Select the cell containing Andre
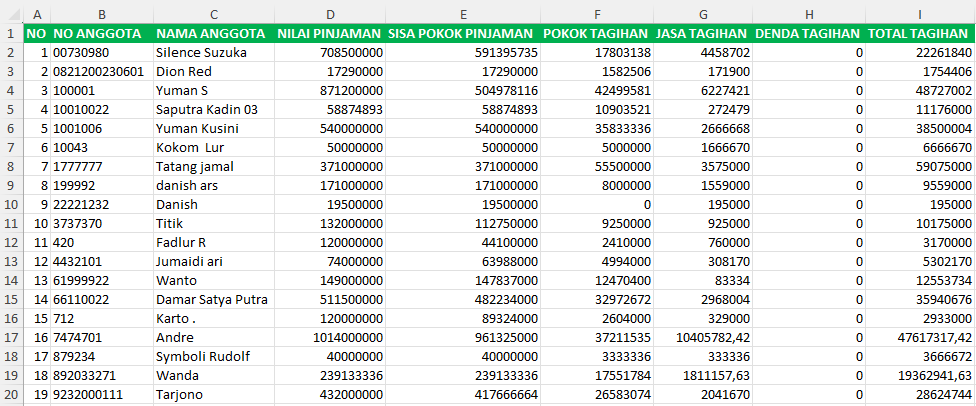The width and height of the screenshot is (976, 406). click(214, 338)
